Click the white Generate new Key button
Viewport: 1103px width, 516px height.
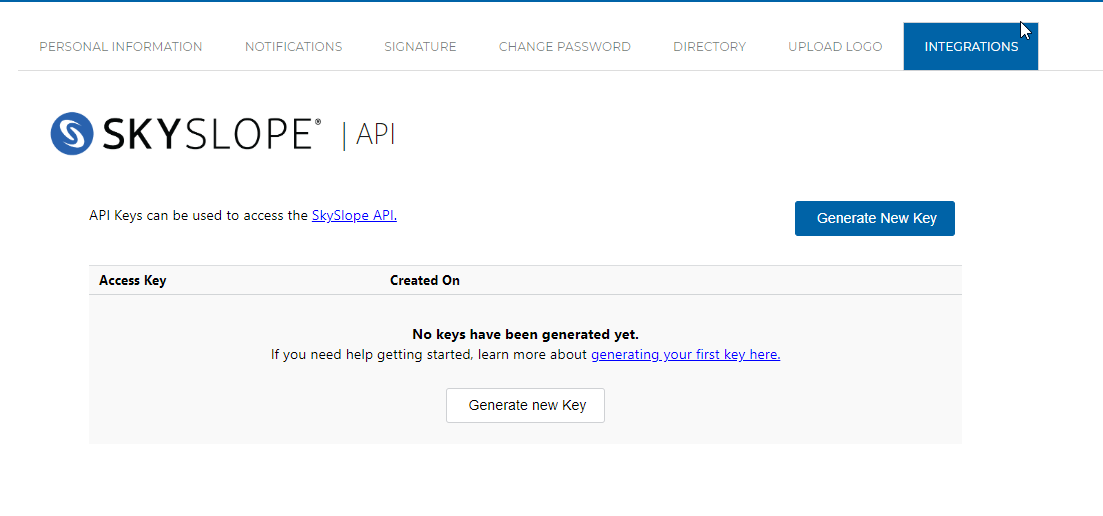click(x=525, y=405)
